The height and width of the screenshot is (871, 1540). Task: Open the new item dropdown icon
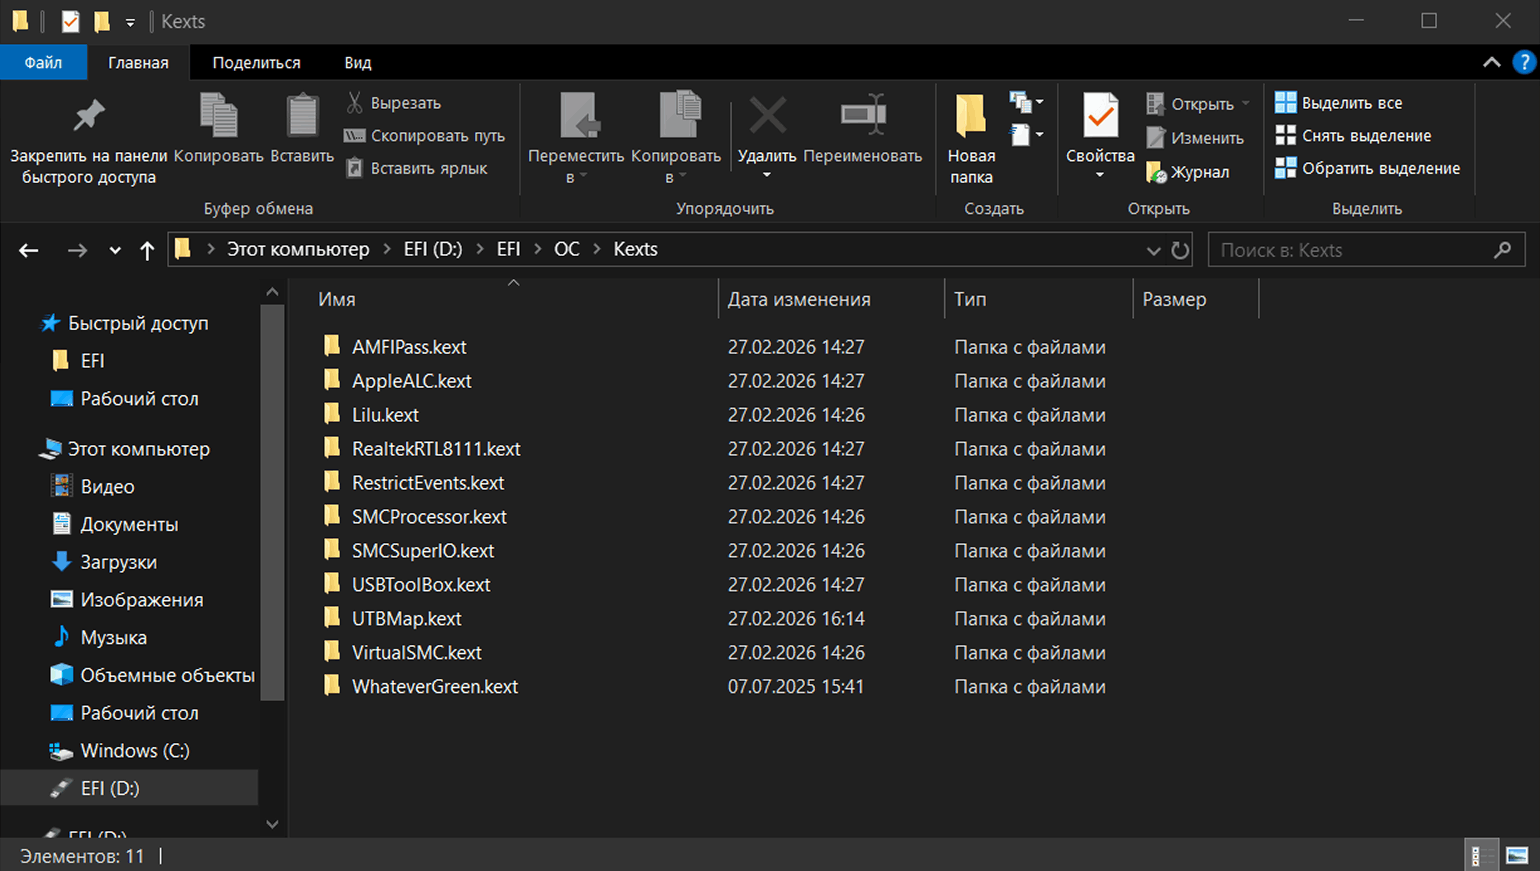click(x=1026, y=102)
